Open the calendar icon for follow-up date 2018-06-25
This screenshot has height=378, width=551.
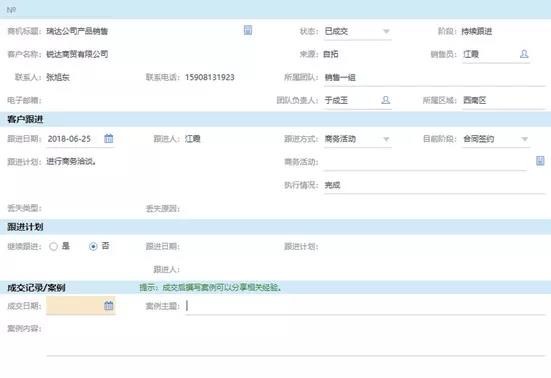109,138
